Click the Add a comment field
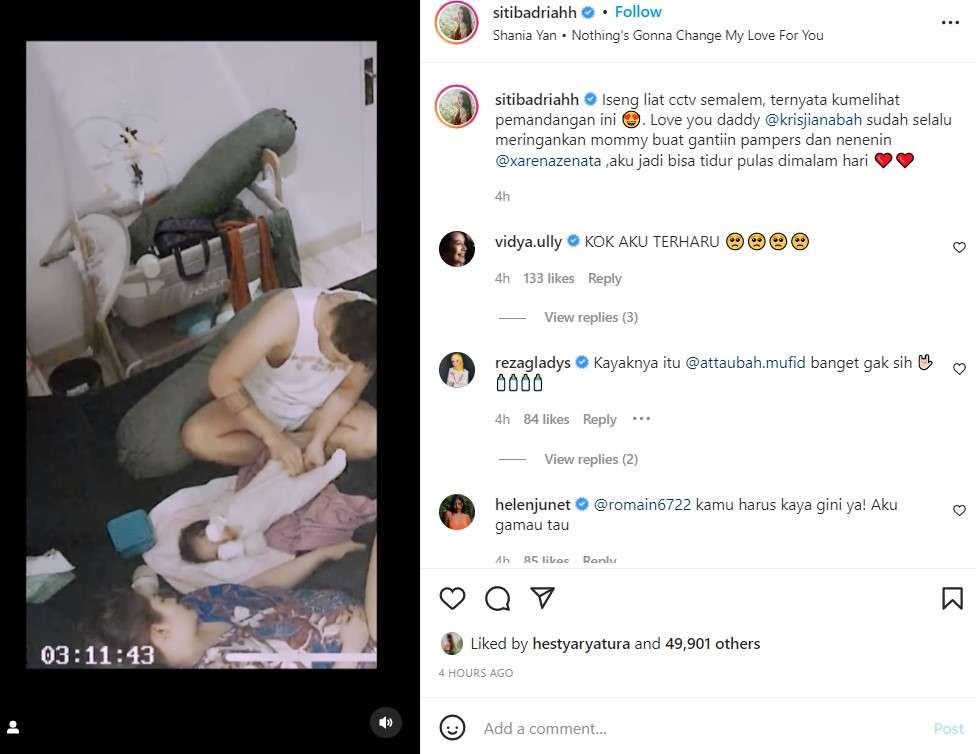Viewport: 976px width, 754px height. pos(690,729)
